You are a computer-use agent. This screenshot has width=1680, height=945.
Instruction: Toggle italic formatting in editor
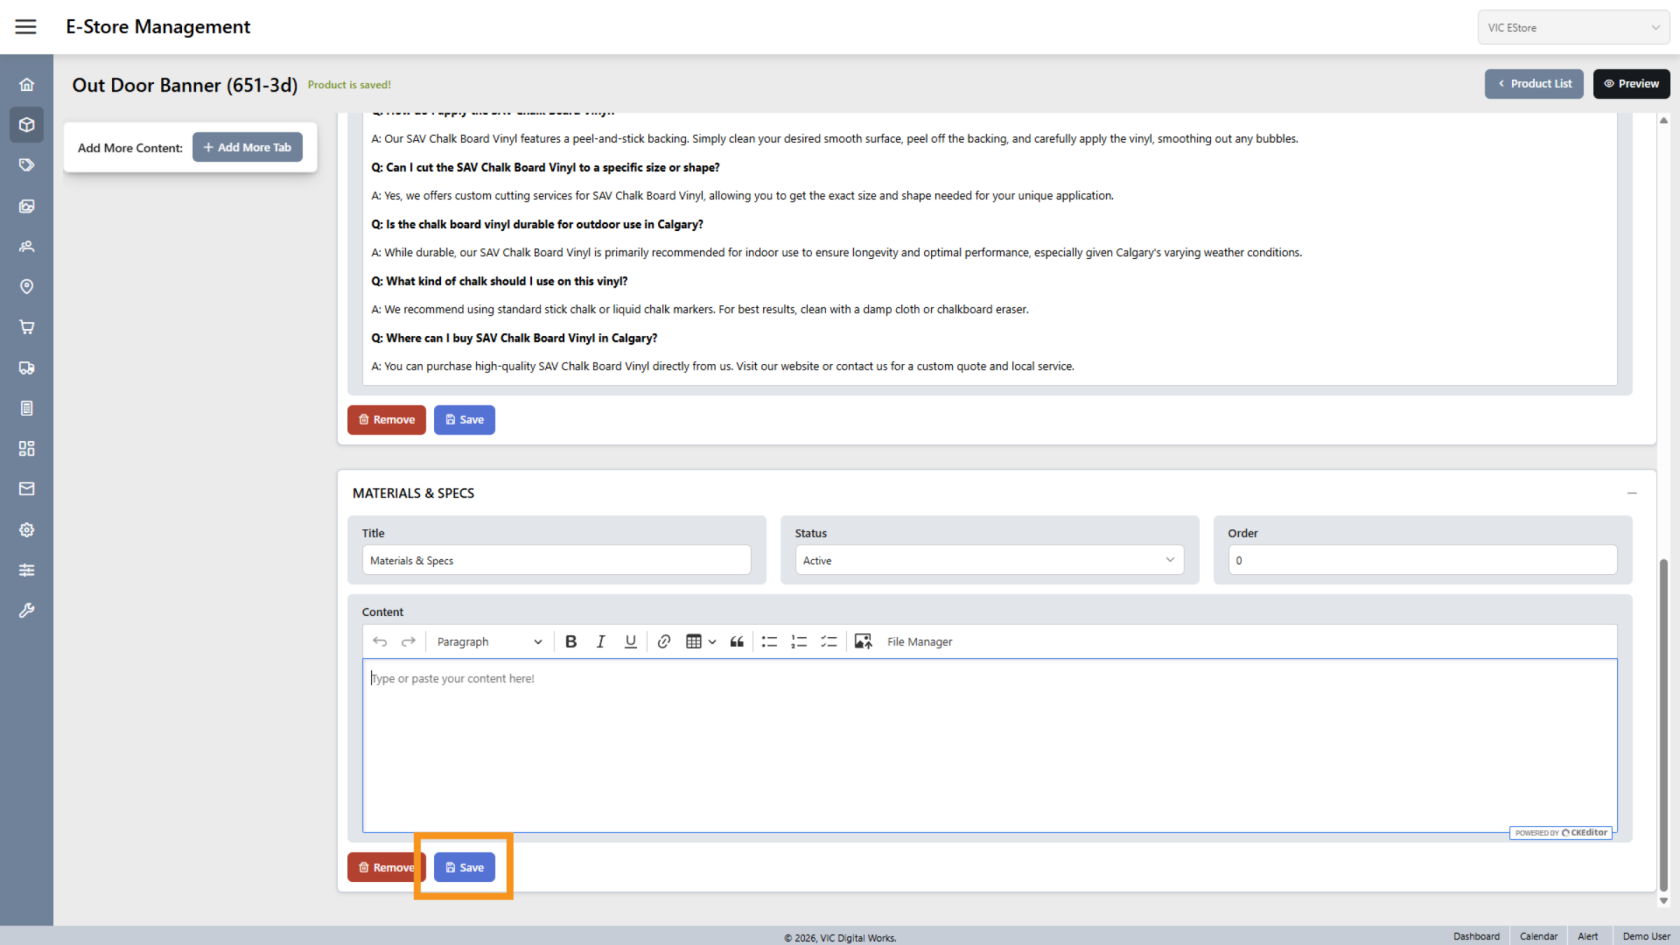point(601,642)
